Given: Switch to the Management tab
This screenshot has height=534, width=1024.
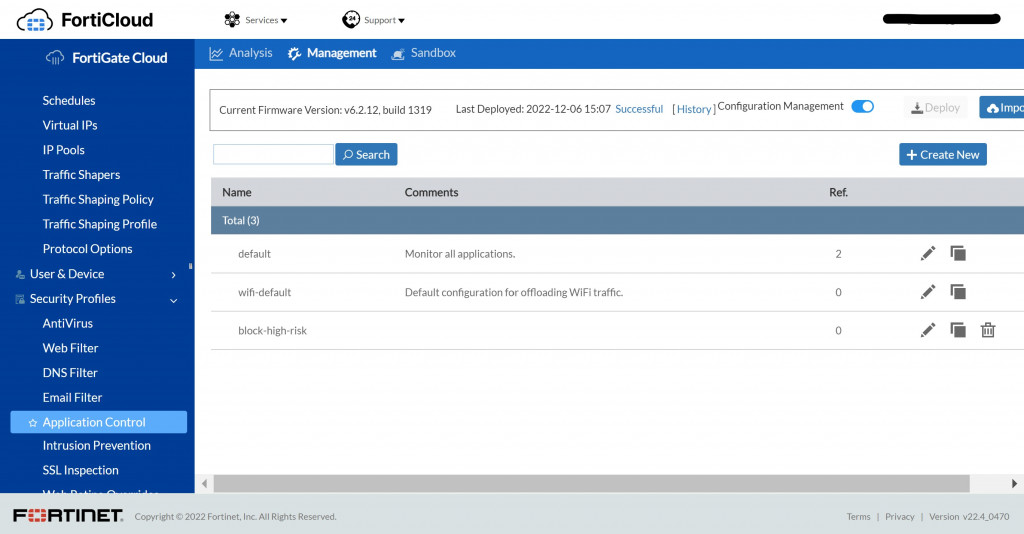Looking at the screenshot, I should [332, 53].
